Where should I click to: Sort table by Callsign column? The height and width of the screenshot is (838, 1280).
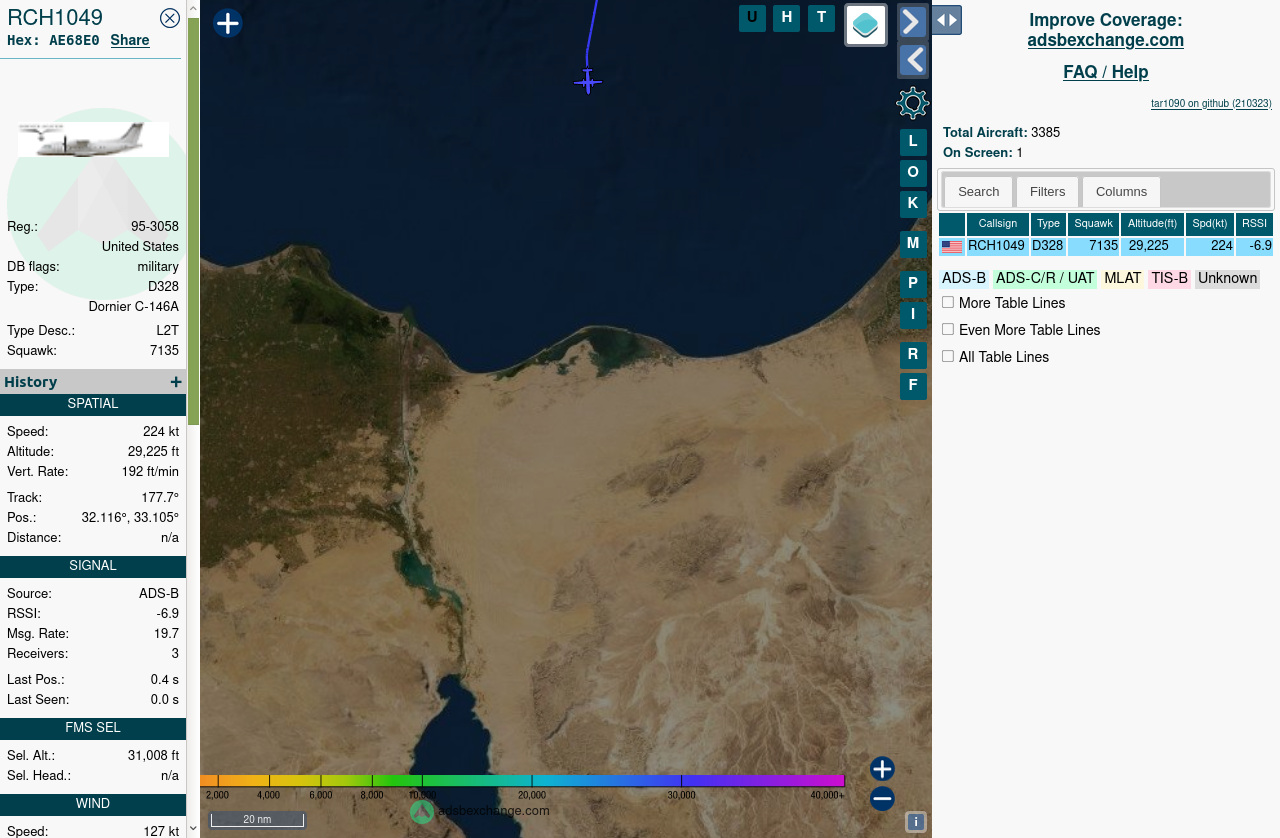pos(998,224)
